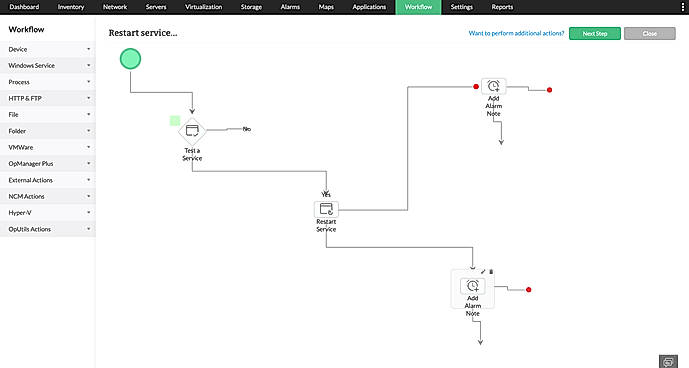Open the Applications tab
689x368 pixels.
(369, 7)
